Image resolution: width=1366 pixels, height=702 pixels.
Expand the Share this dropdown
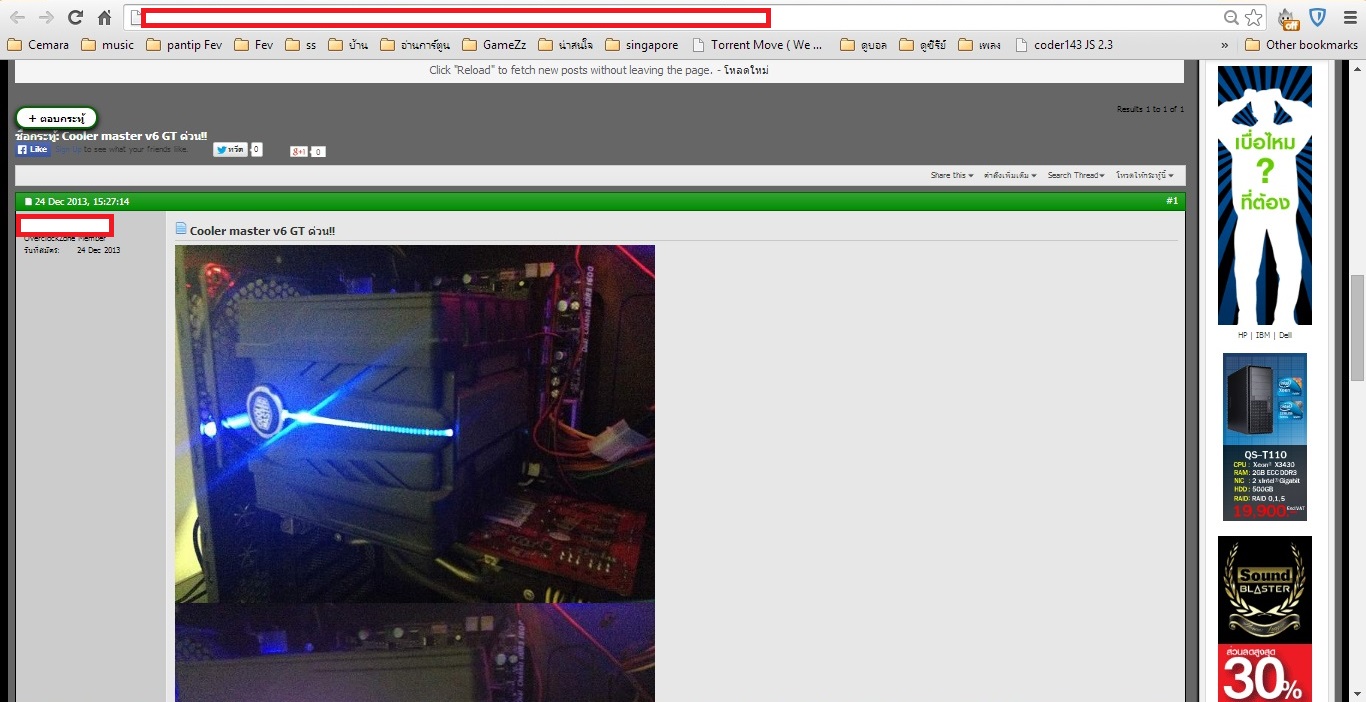(x=951, y=175)
